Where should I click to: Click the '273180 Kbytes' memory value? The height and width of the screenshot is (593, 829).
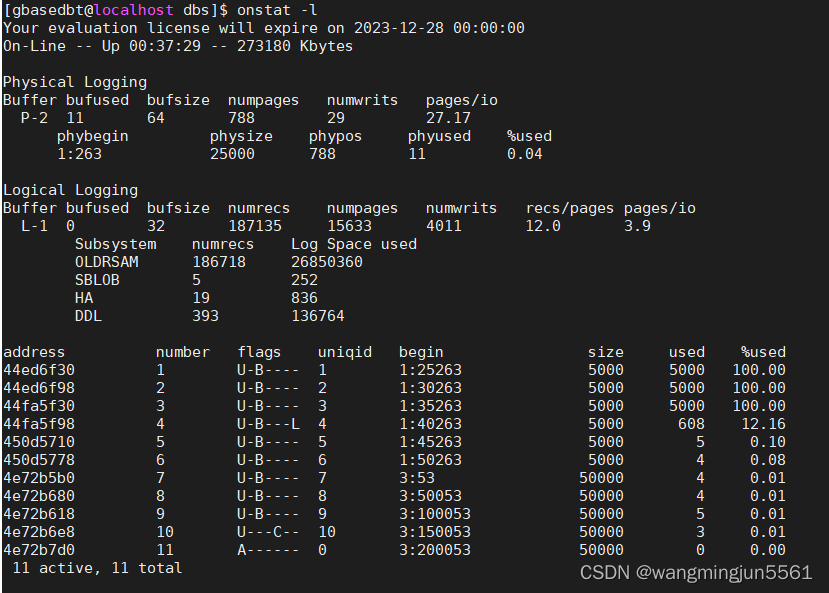(294, 46)
